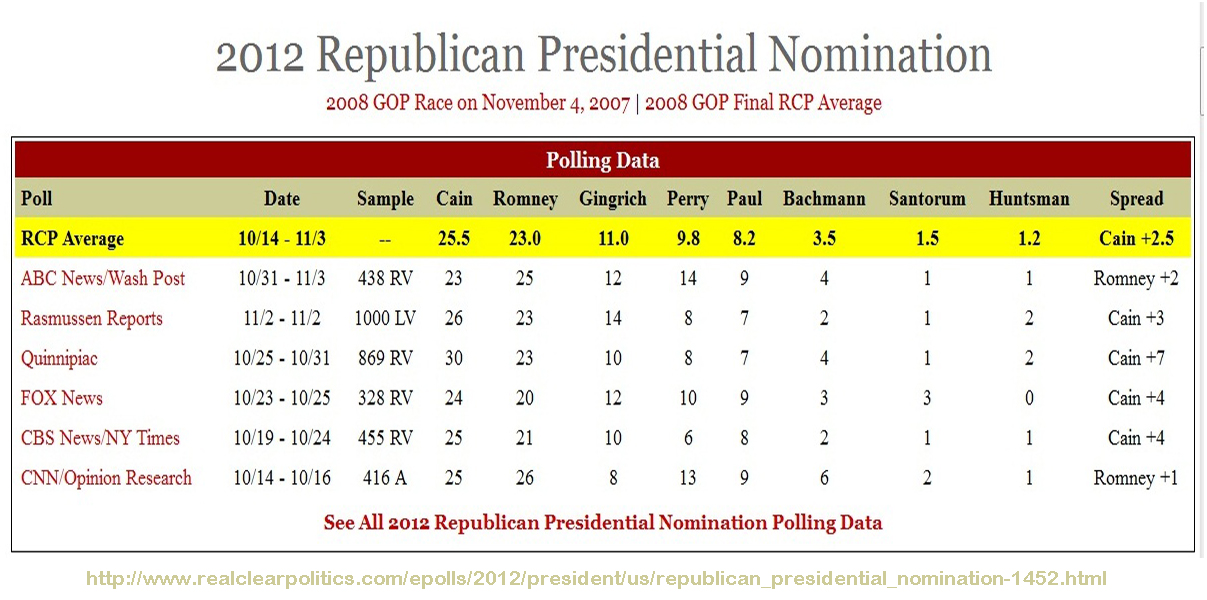This screenshot has width=1207, height=600.
Task: Click the realclearpolitics.com URL at the bottom
Action: point(597,578)
